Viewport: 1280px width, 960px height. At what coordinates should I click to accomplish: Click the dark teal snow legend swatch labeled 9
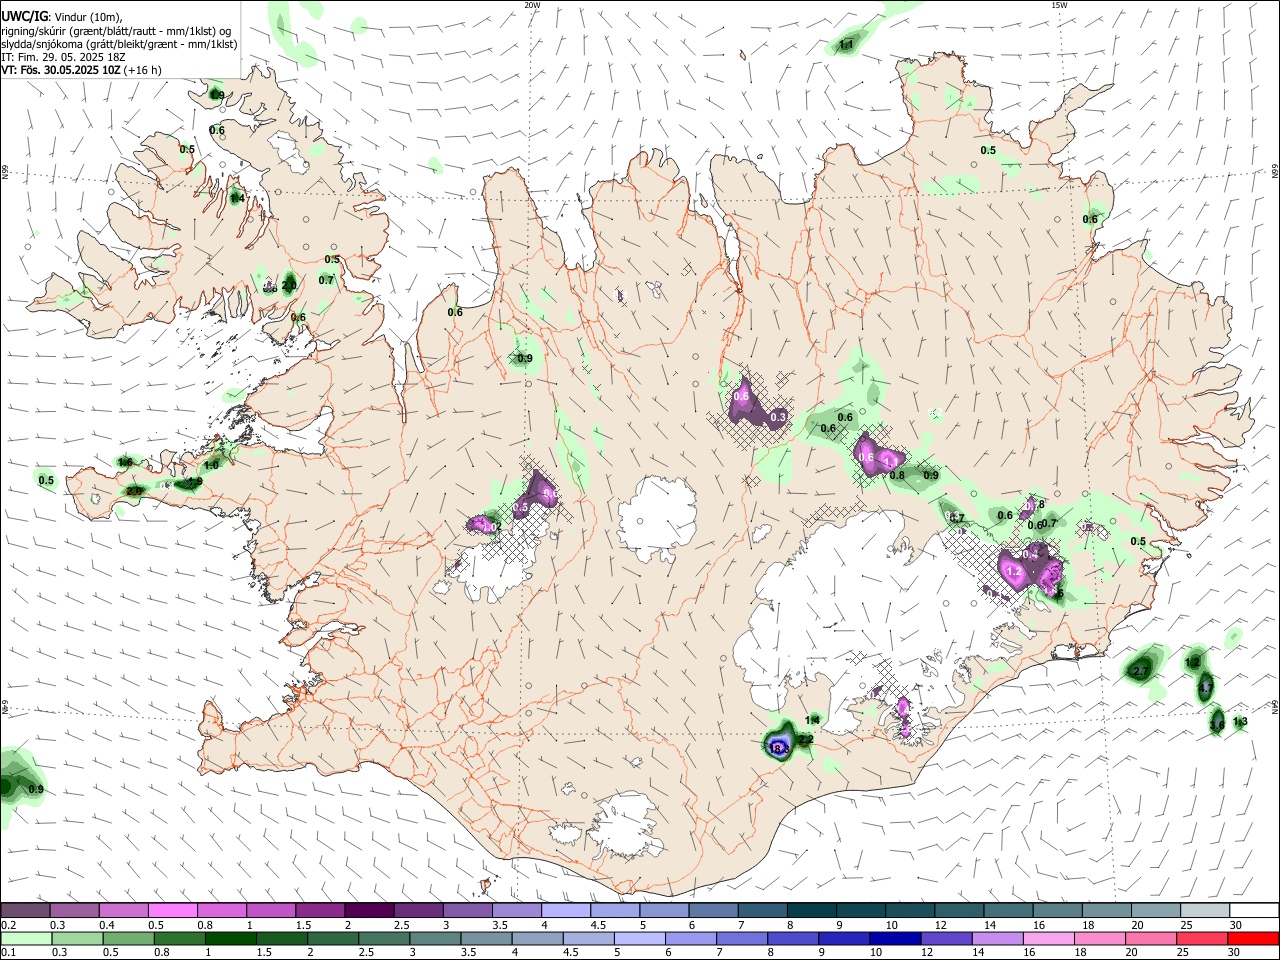[x=859, y=910]
